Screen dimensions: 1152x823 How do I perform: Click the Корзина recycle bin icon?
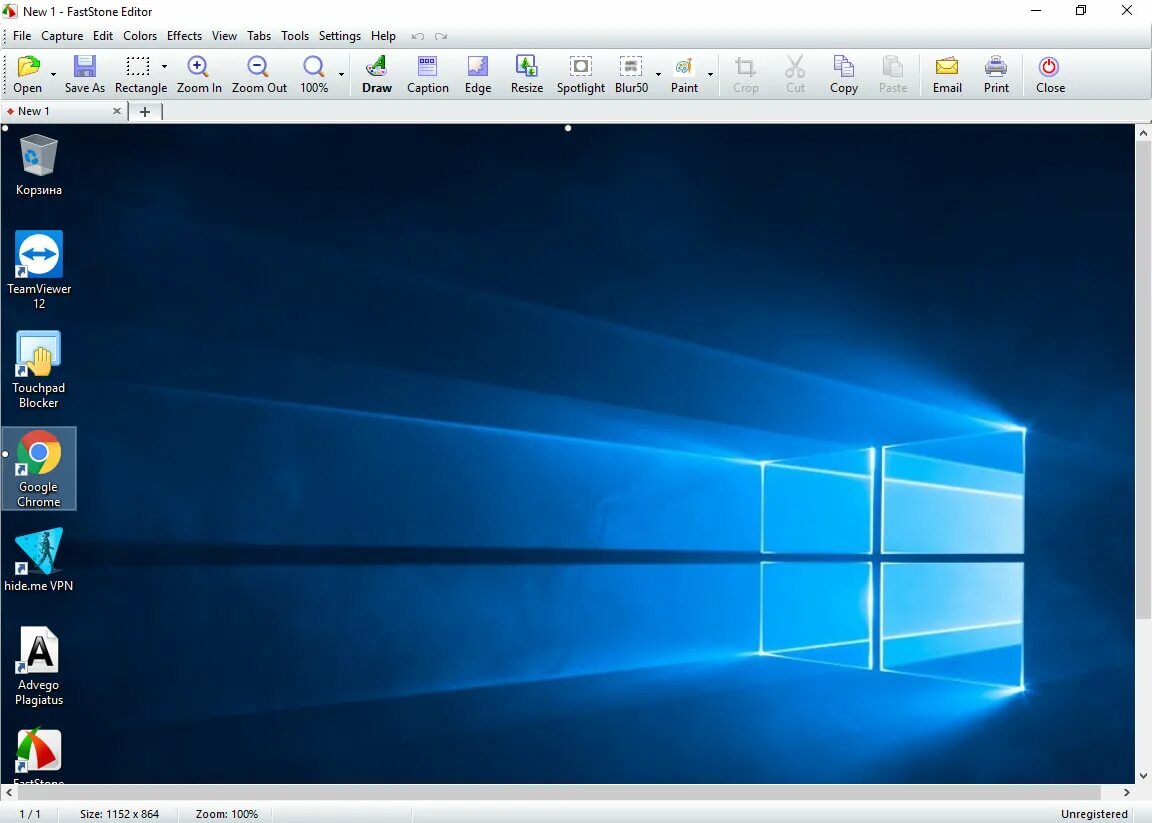coord(39,165)
